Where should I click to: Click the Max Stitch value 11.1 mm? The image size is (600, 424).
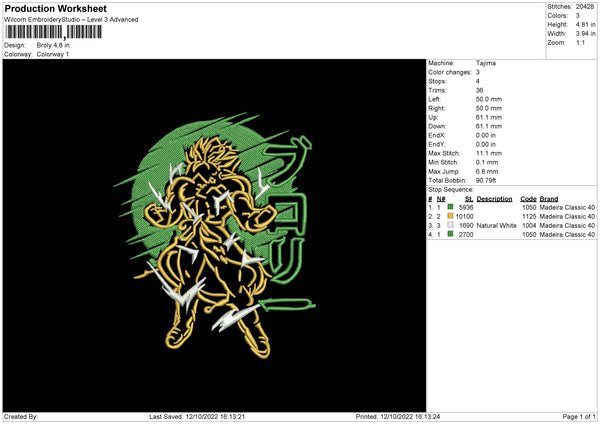[x=489, y=153]
